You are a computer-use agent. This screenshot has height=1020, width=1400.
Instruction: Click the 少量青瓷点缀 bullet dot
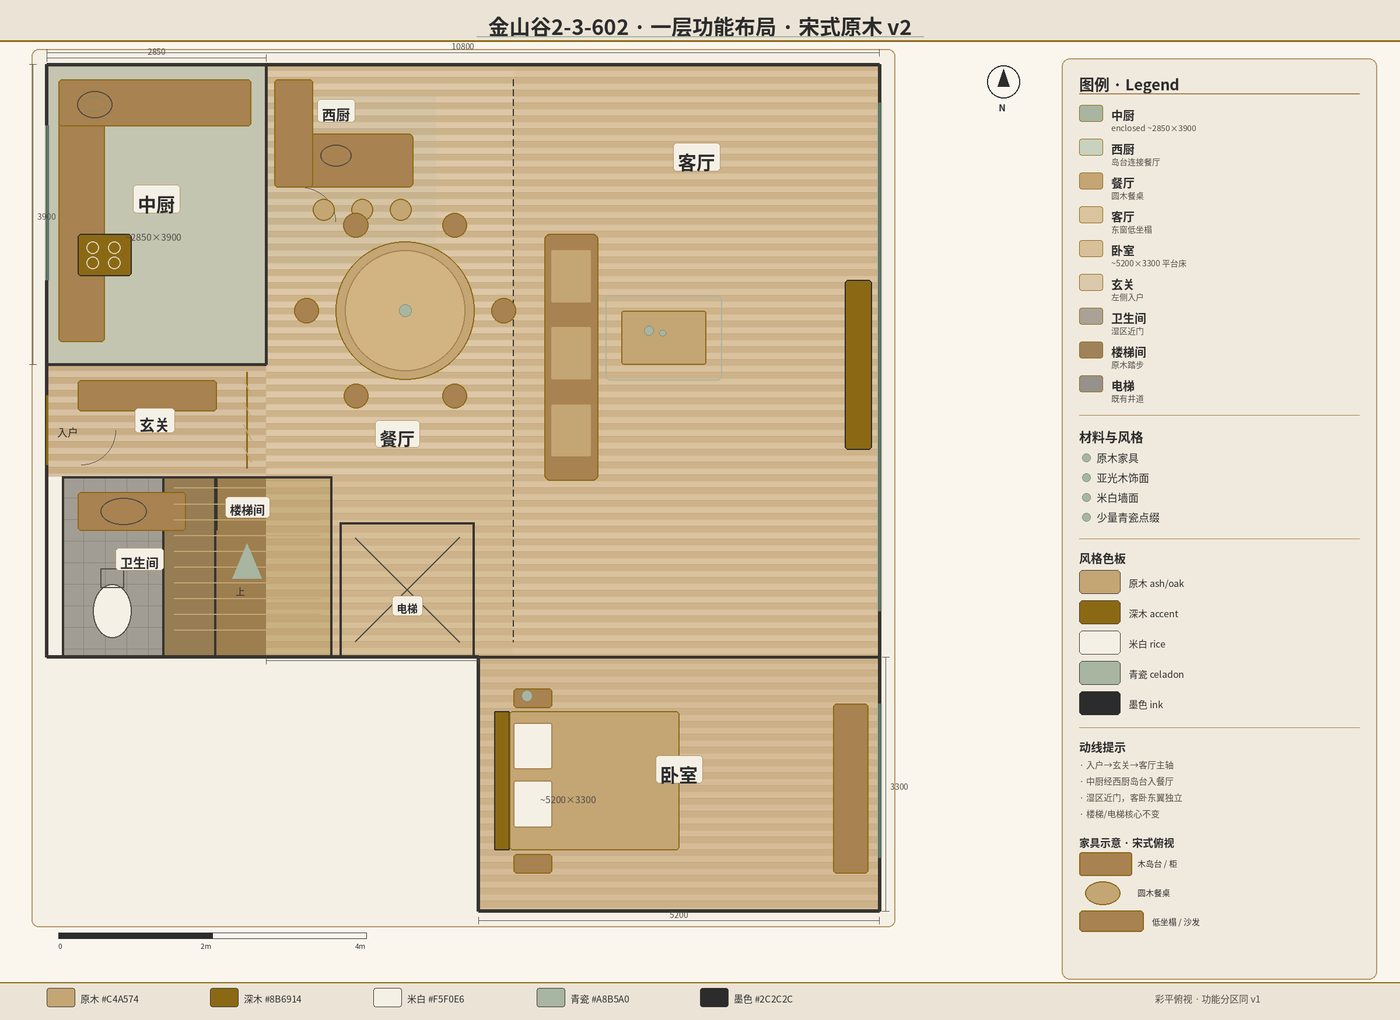click(x=1086, y=517)
